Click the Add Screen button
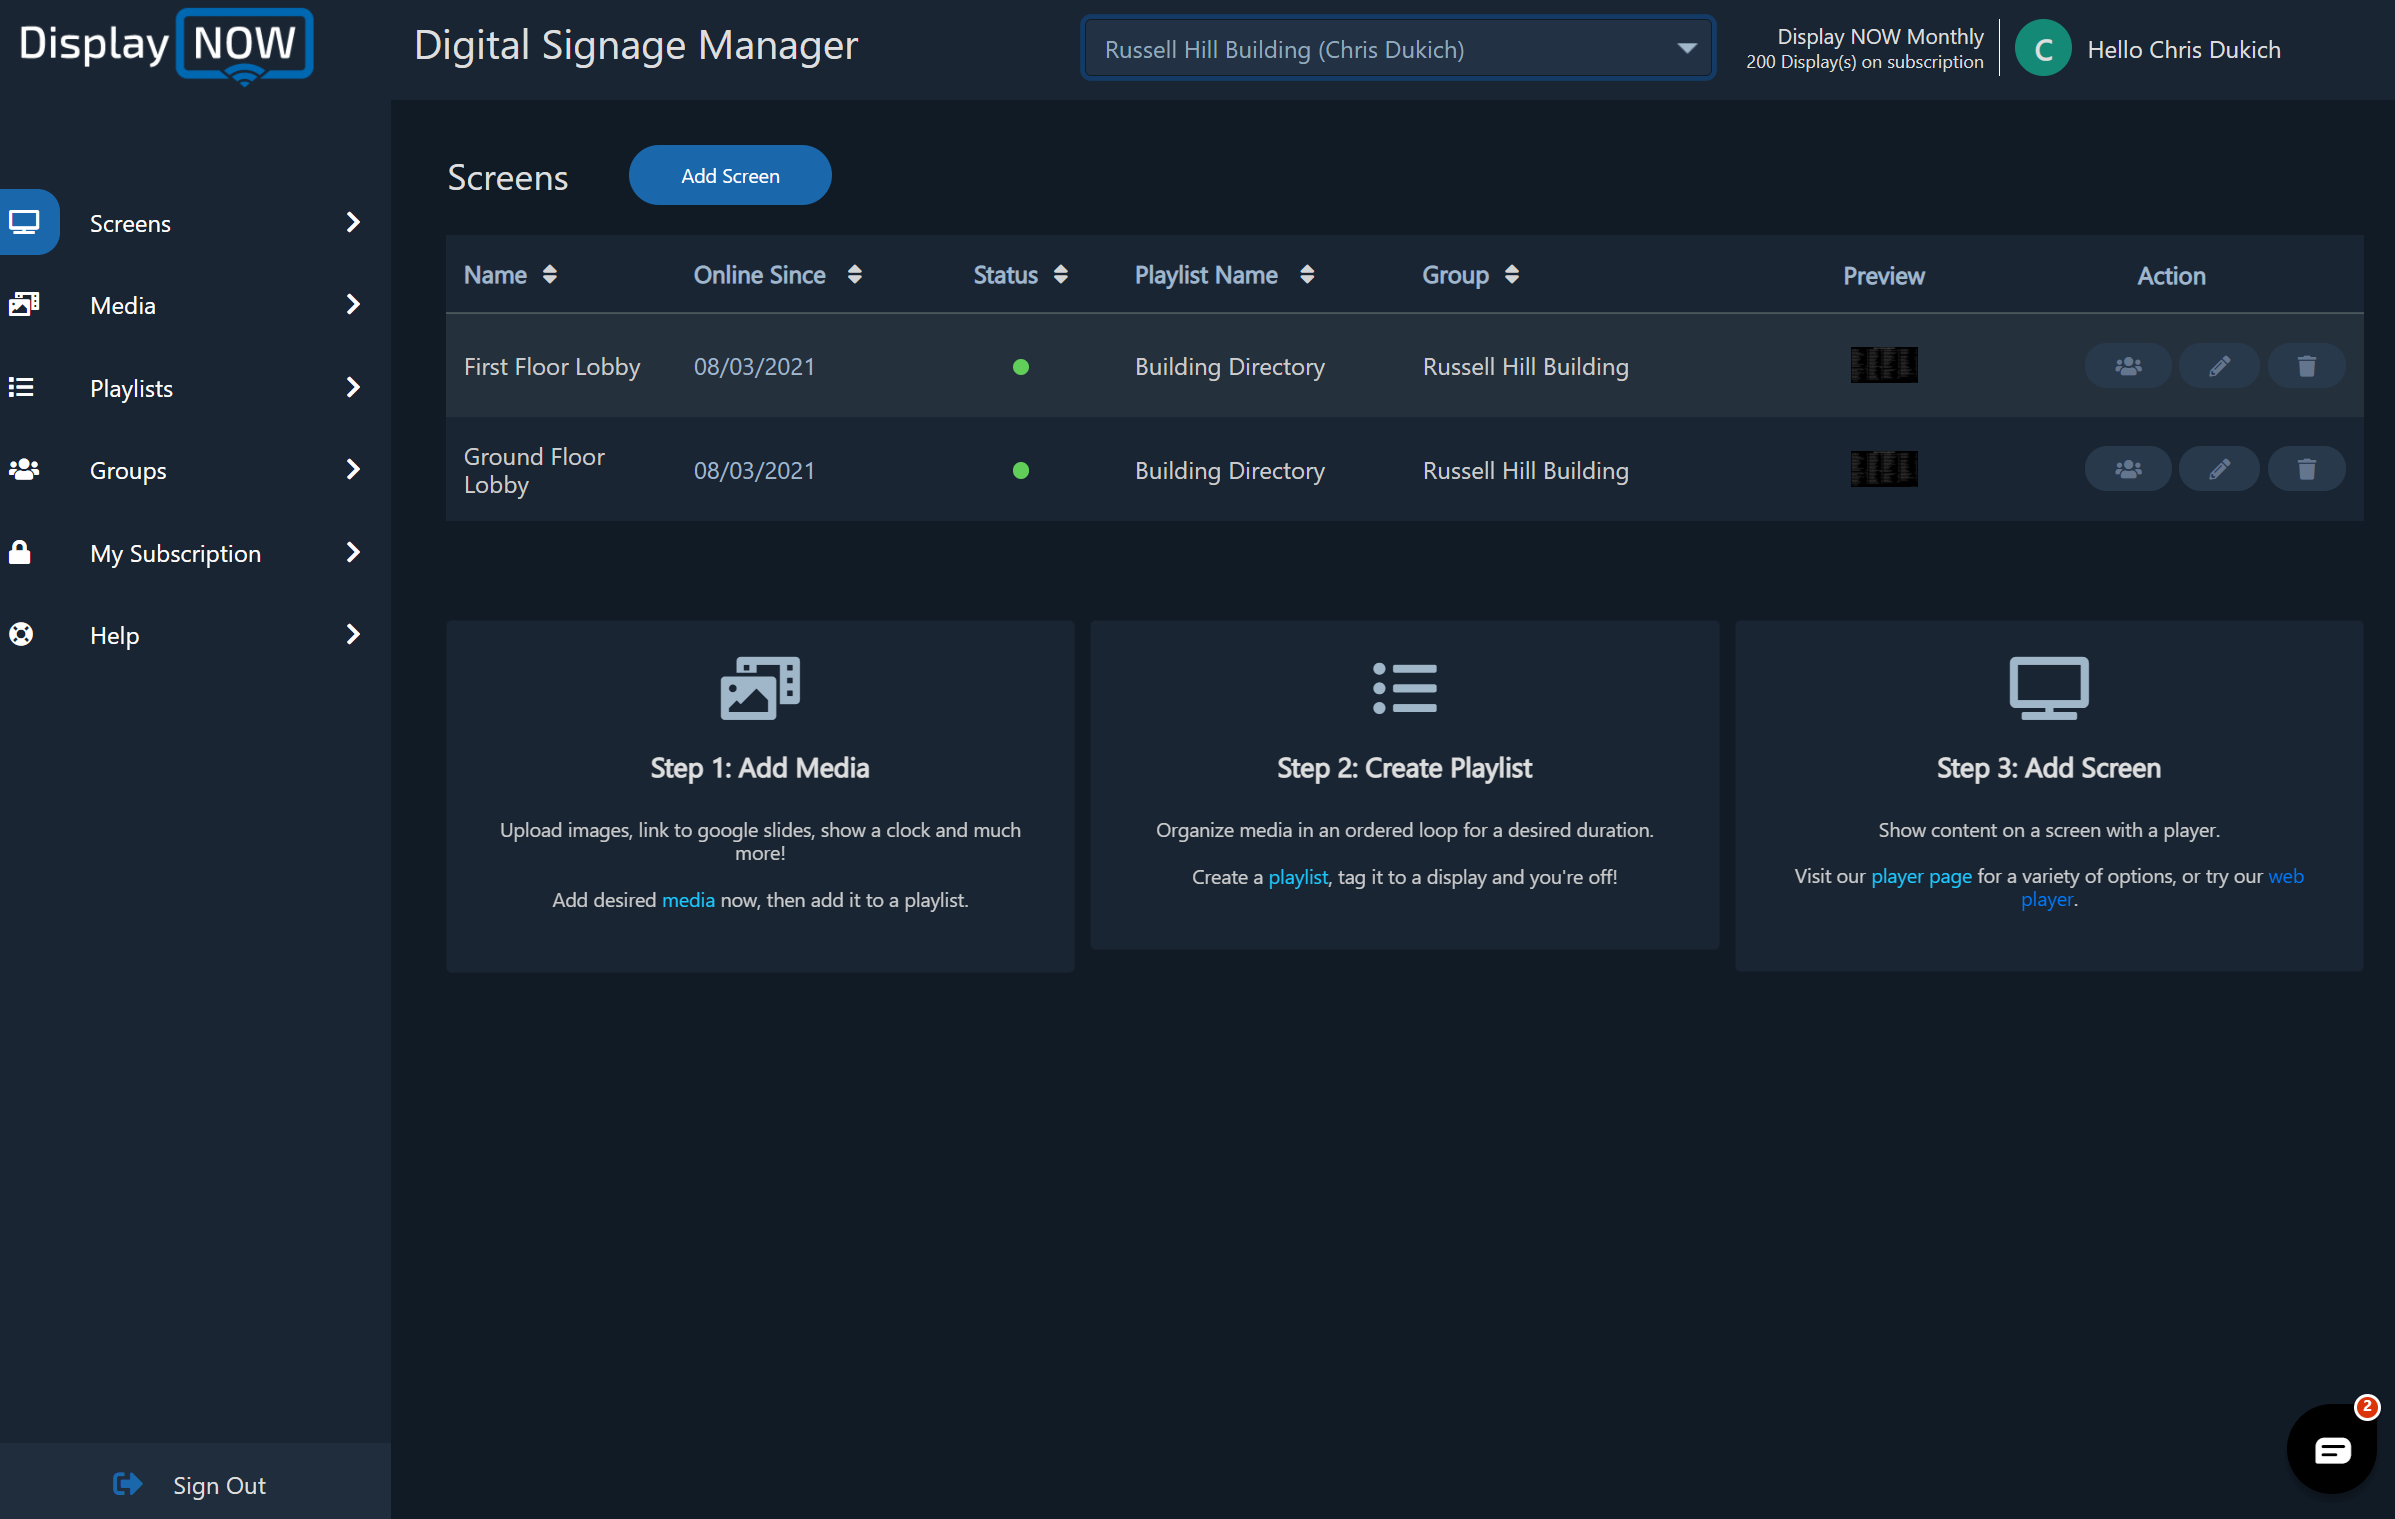Screen dimensions: 2395x1519 click(x=730, y=176)
